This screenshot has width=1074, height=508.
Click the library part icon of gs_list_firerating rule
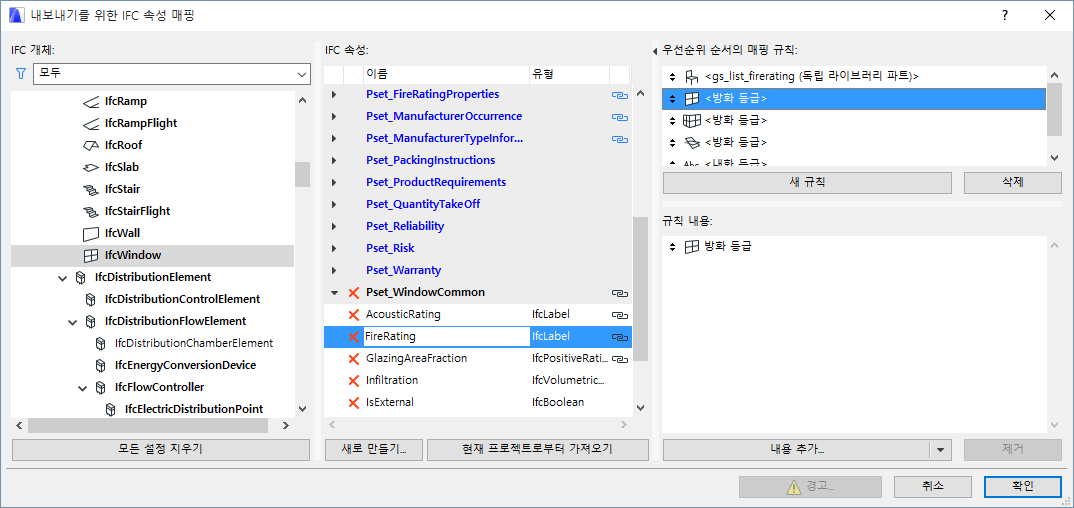(692, 77)
